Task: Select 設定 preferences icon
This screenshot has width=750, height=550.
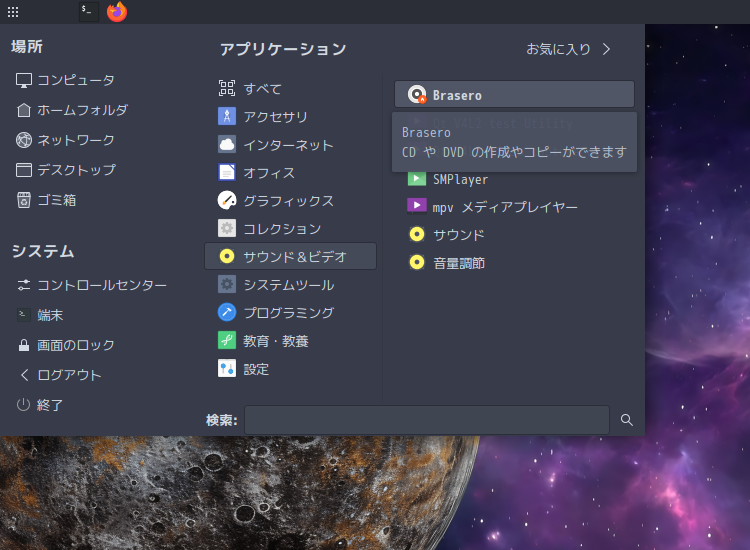Action: tap(227, 368)
